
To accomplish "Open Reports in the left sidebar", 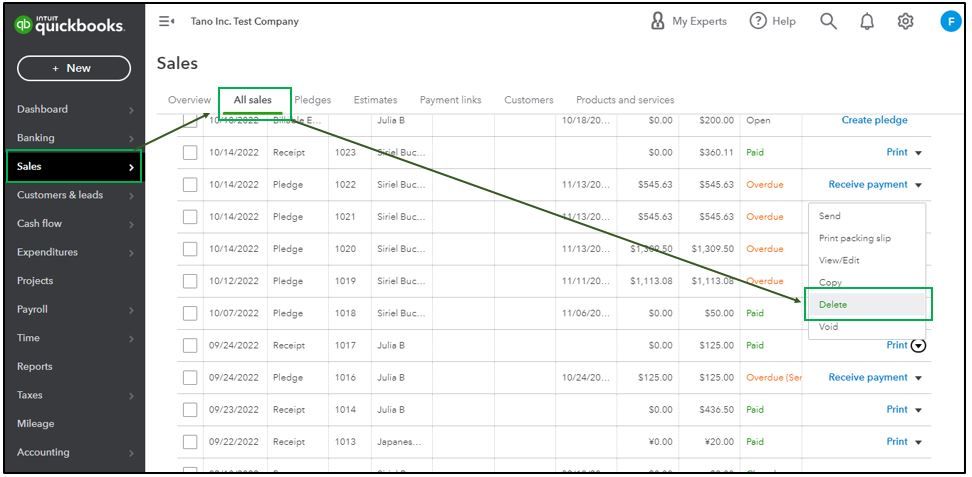I will click(x=35, y=366).
